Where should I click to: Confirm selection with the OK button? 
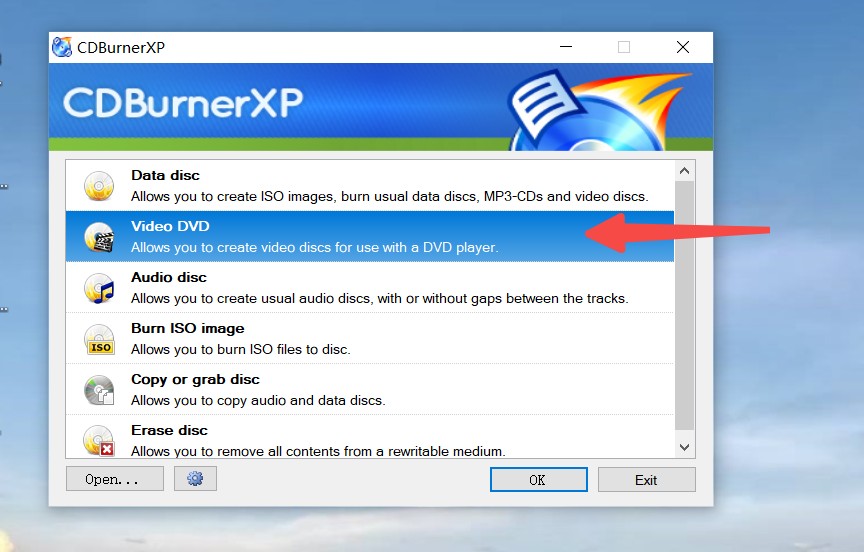(x=538, y=480)
